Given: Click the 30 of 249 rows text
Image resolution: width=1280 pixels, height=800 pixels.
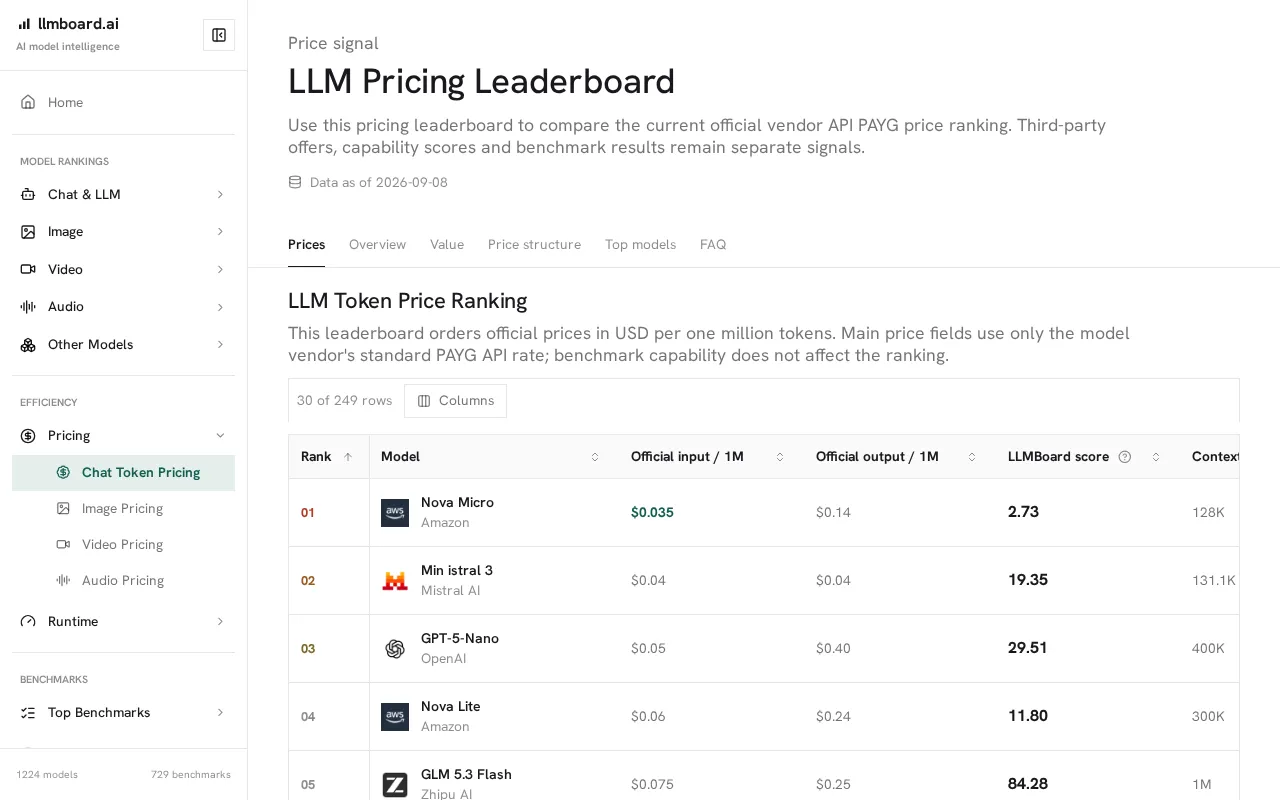Looking at the screenshot, I should coord(344,400).
